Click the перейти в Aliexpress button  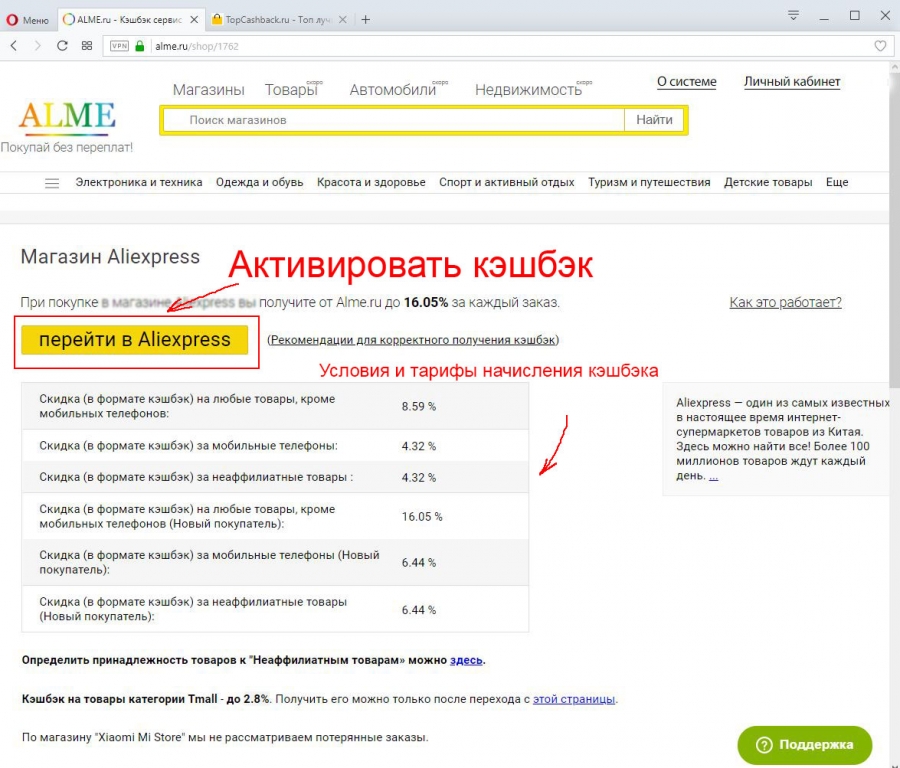[135, 340]
